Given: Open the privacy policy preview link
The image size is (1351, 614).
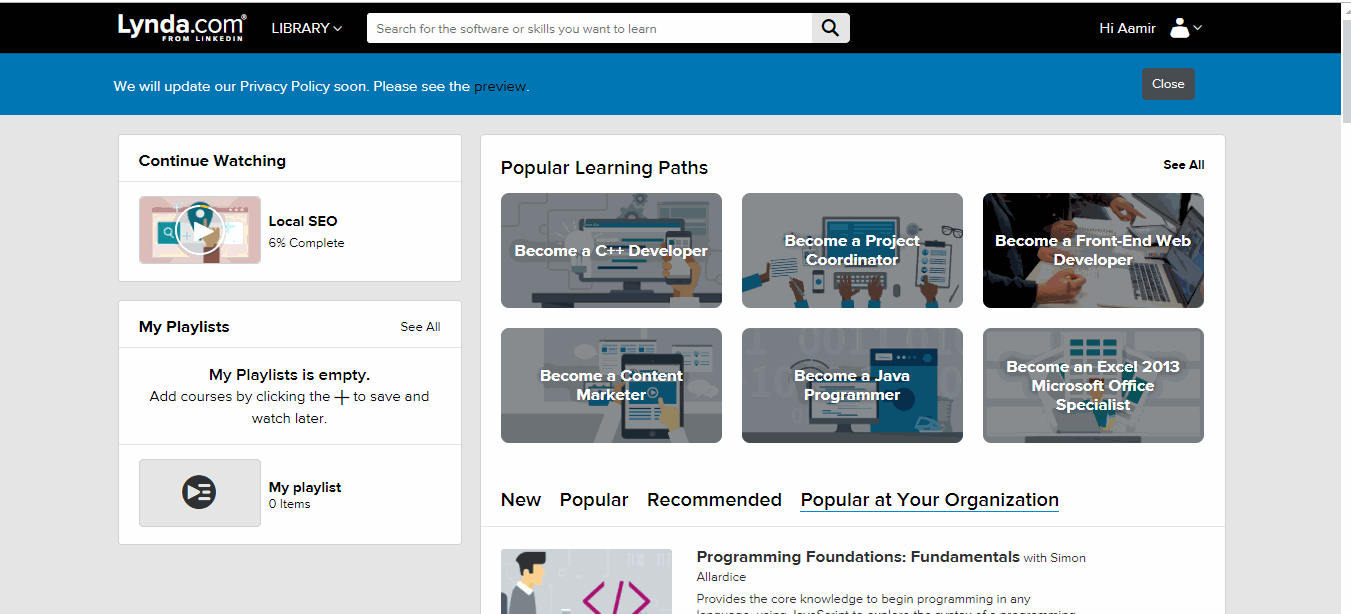Looking at the screenshot, I should pos(500,86).
